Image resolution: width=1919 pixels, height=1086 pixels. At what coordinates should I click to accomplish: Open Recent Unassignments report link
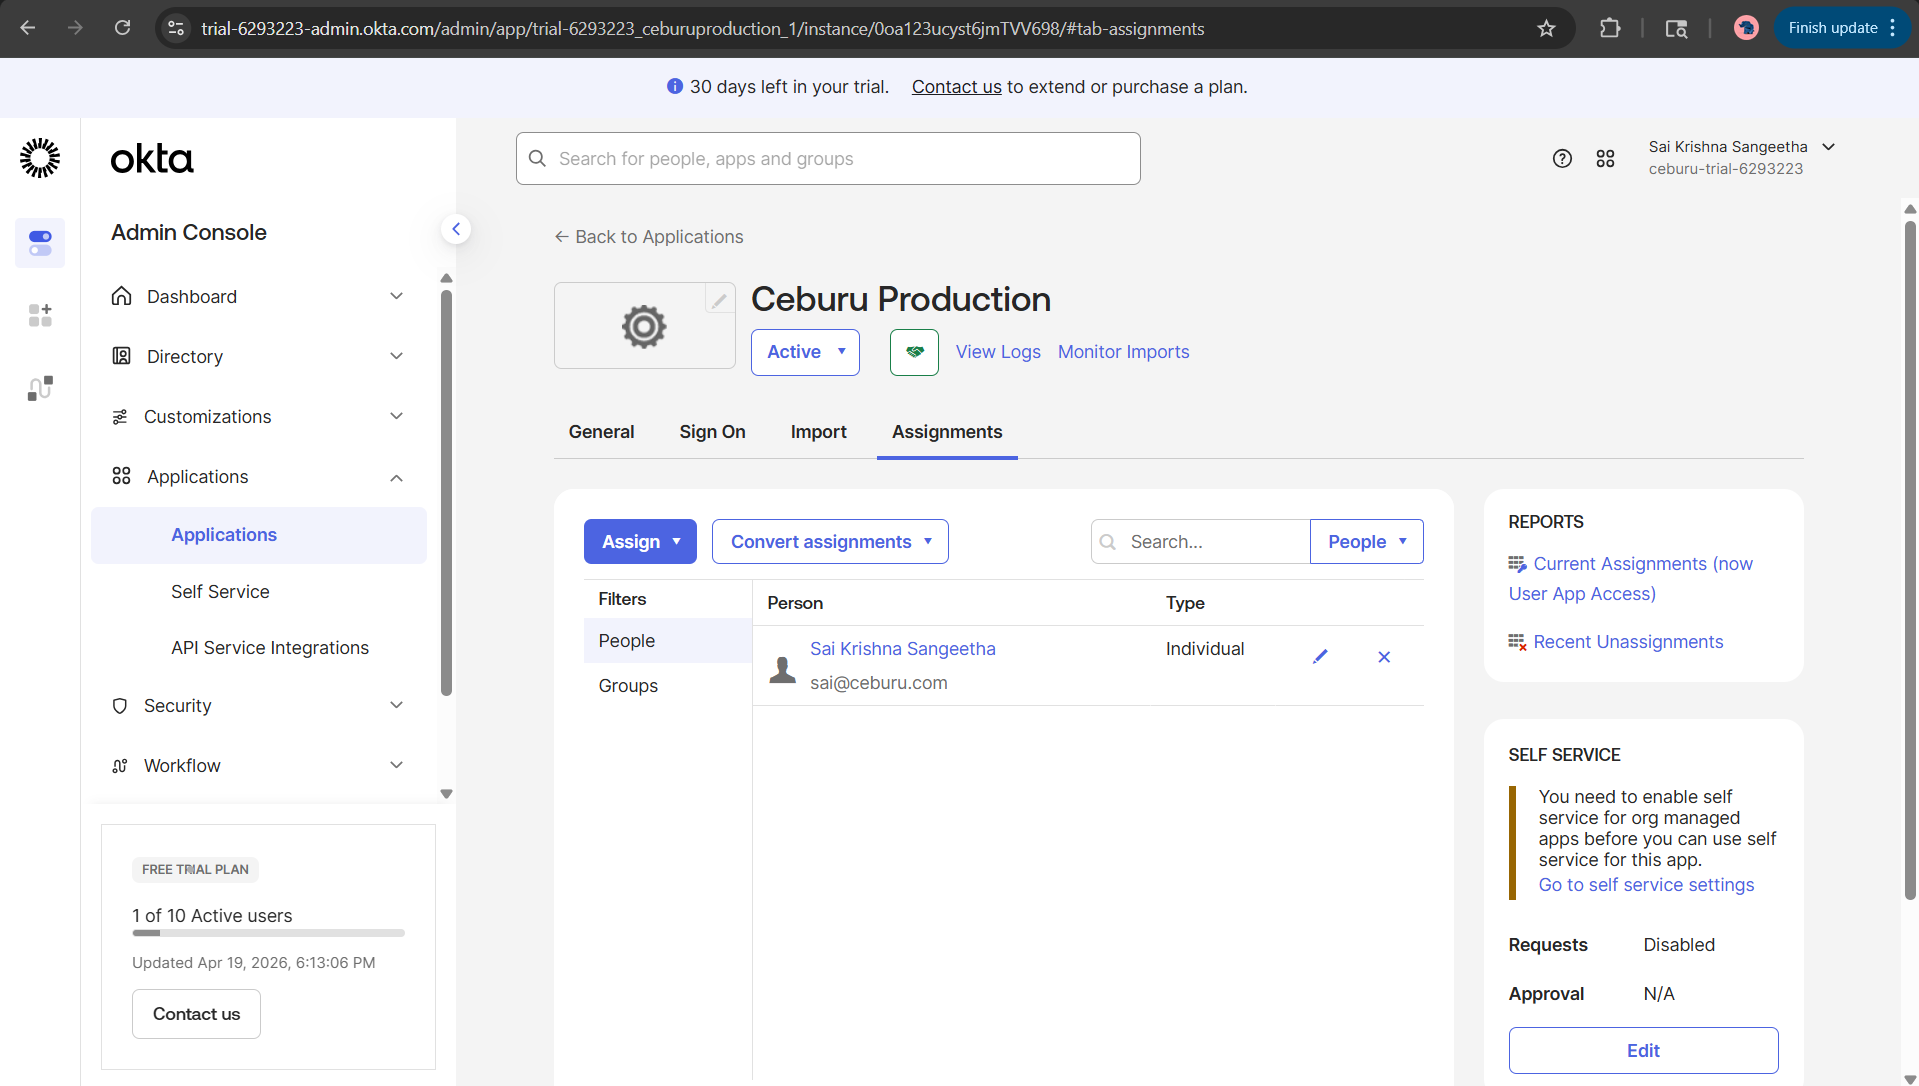(1628, 641)
